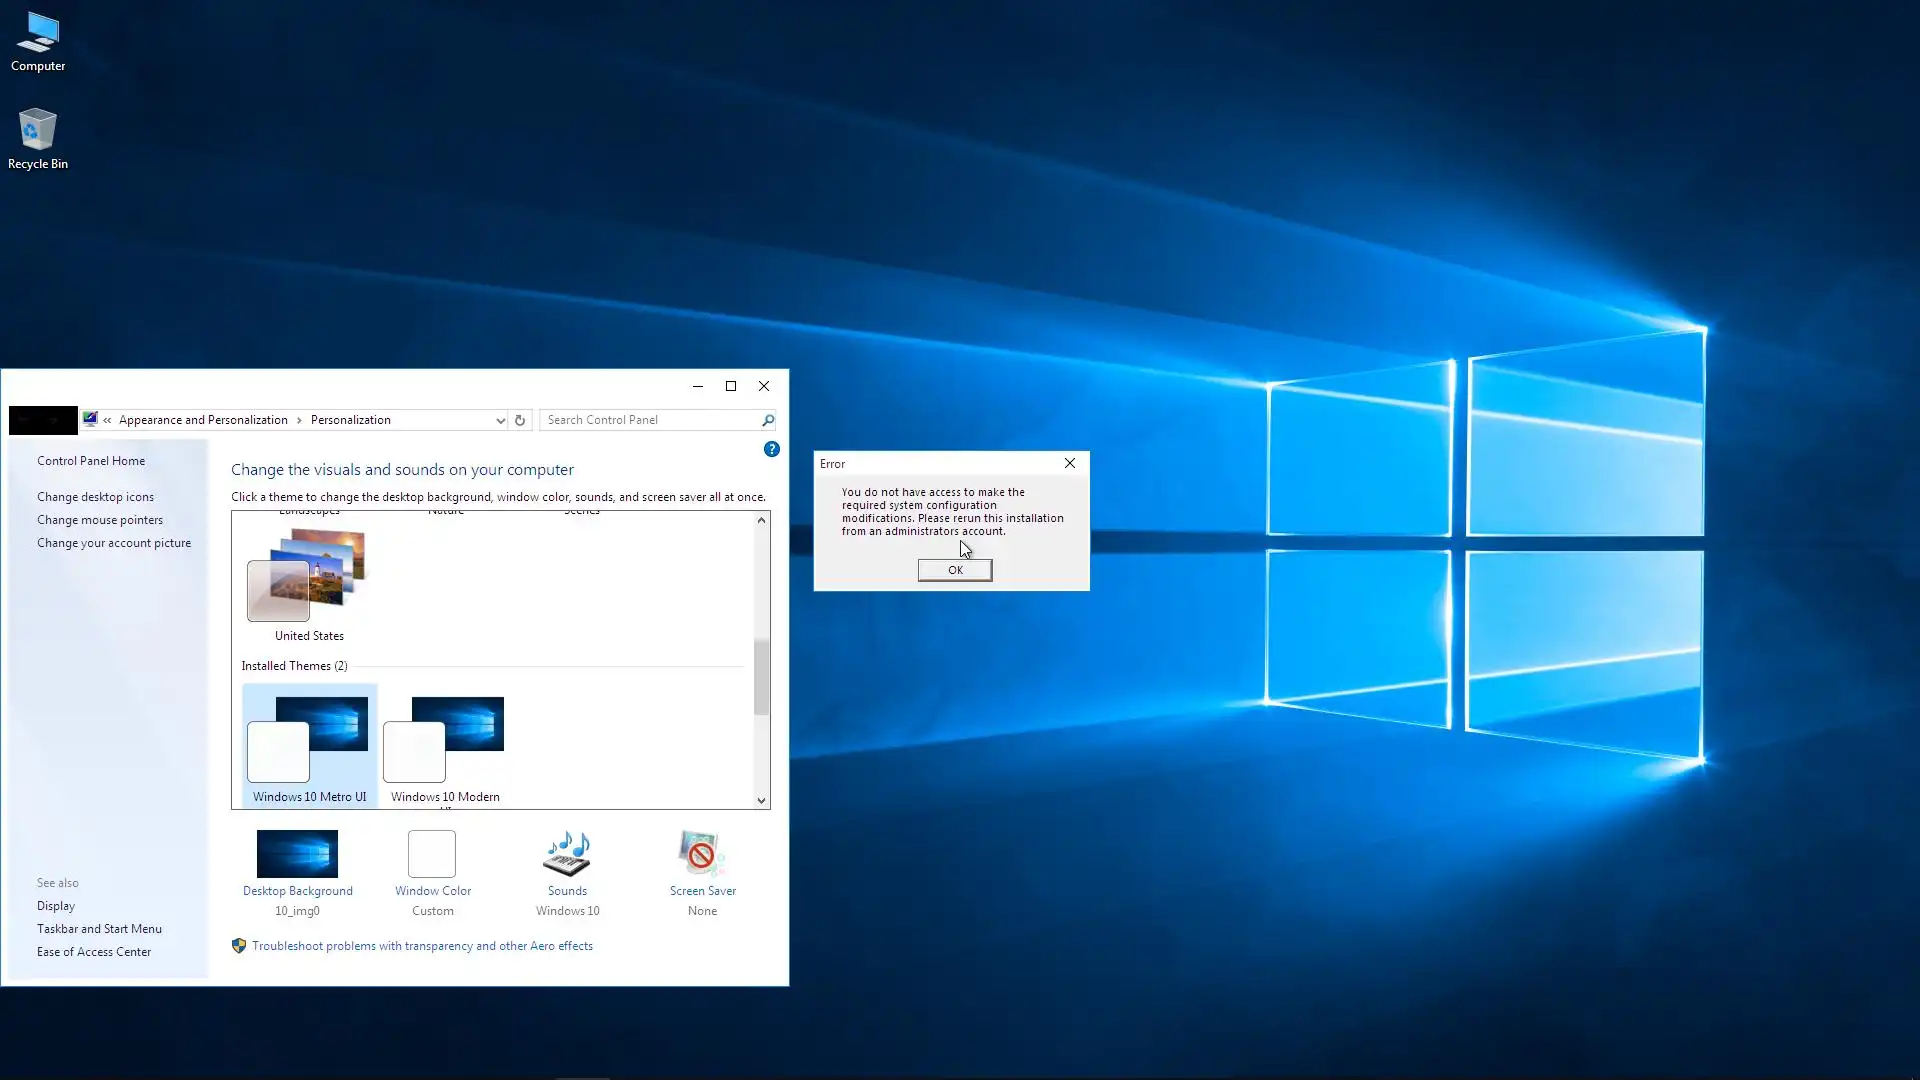Click the refresh icon in the address bar

tap(520, 420)
